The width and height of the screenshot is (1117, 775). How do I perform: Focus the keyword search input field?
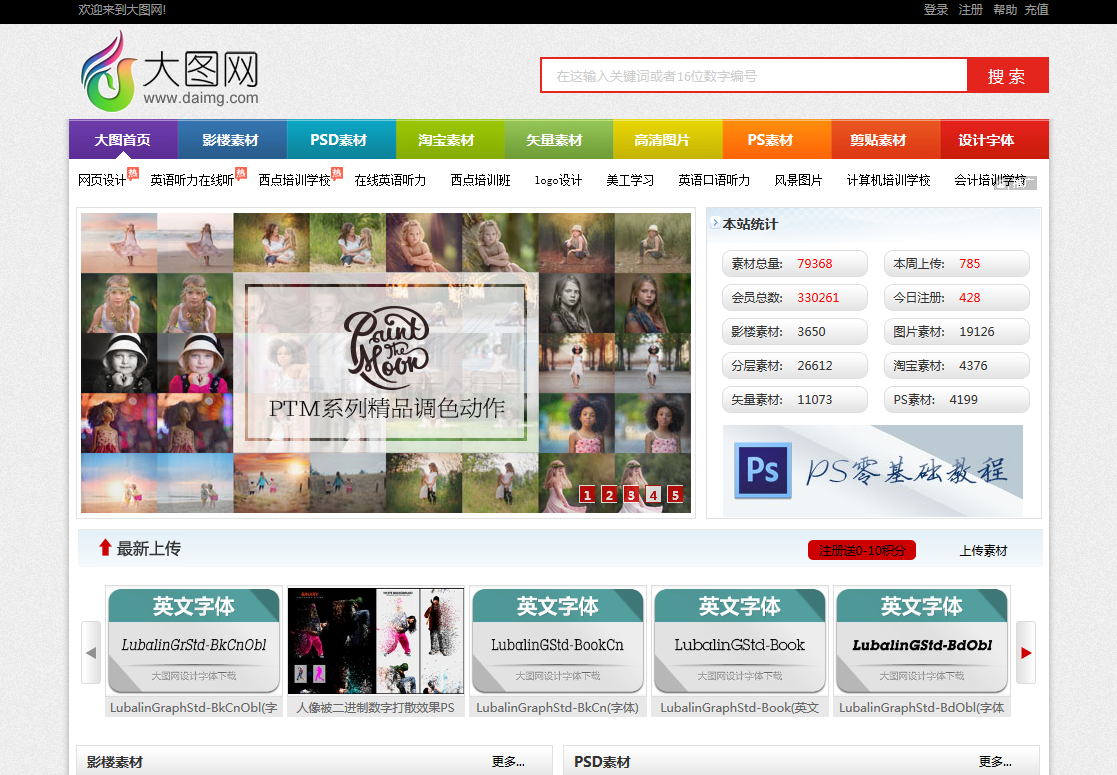click(x=754, y=76)
